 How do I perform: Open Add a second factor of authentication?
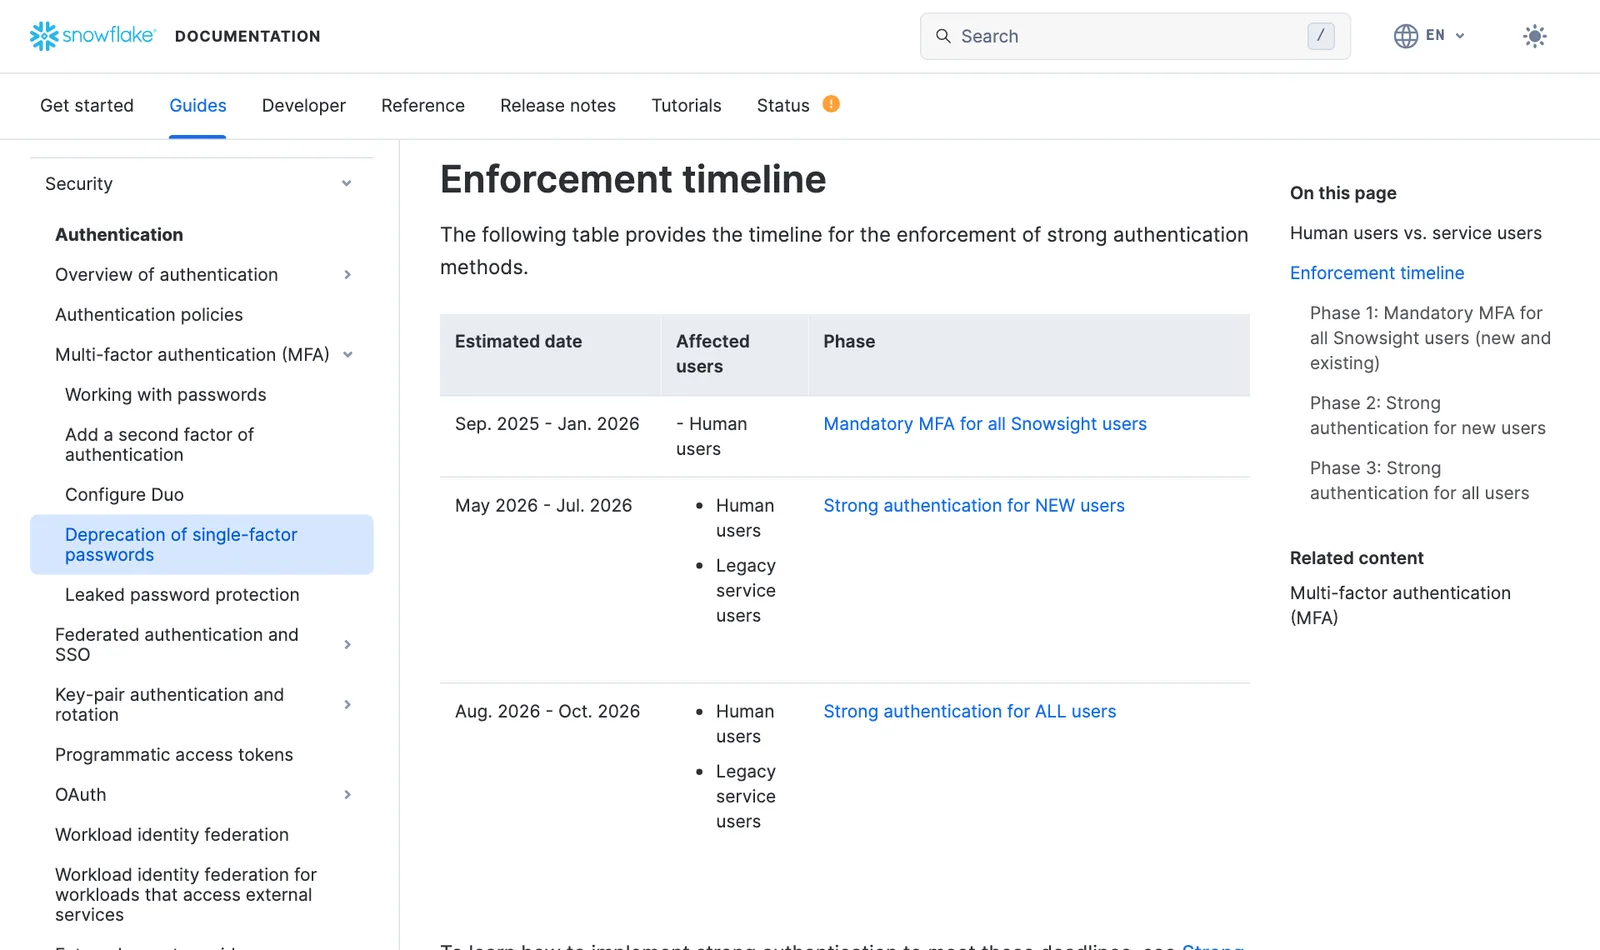click(x=160, y=445)
